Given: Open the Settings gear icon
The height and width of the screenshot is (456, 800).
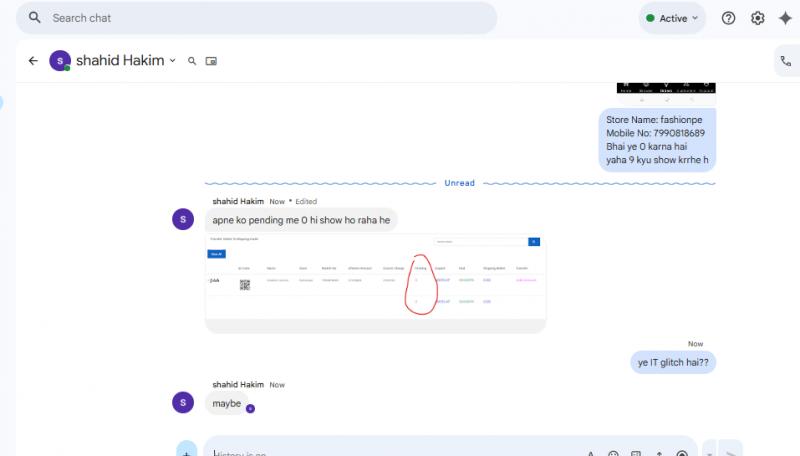Looking at the screenshot, I should 757,18.
